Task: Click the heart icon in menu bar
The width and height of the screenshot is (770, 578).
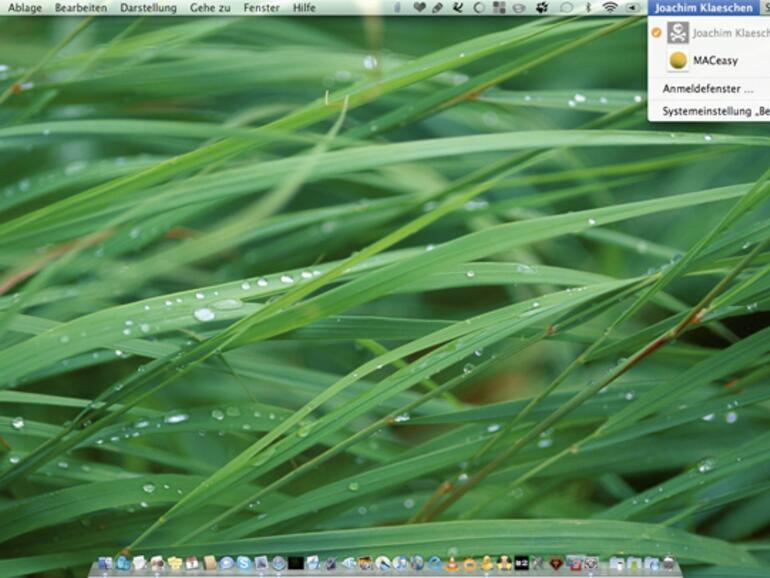Action: pyautogui.click(x=419, y=7)
